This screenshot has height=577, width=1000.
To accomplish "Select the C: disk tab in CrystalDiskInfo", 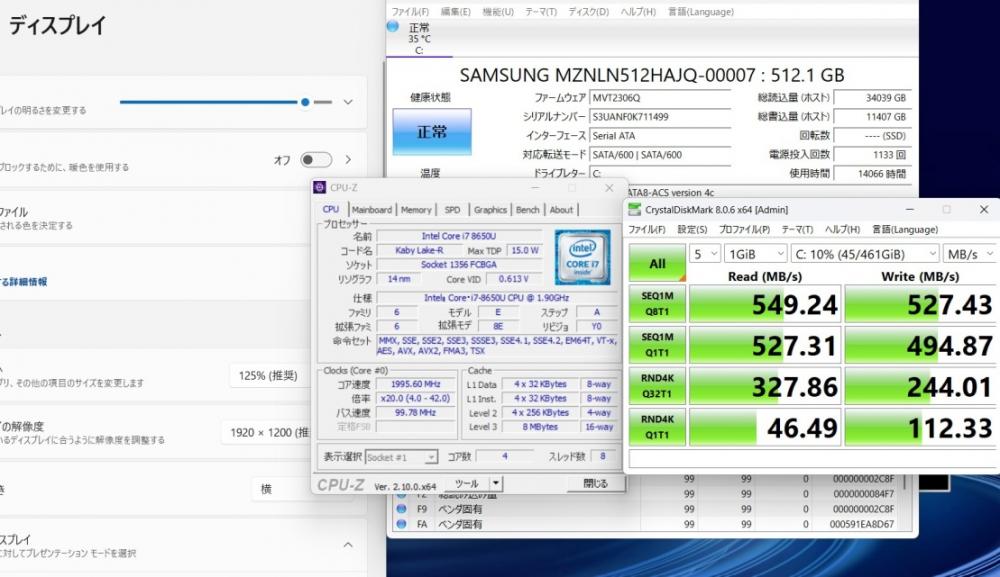I will pyautogui.click(x=419, y=38).
